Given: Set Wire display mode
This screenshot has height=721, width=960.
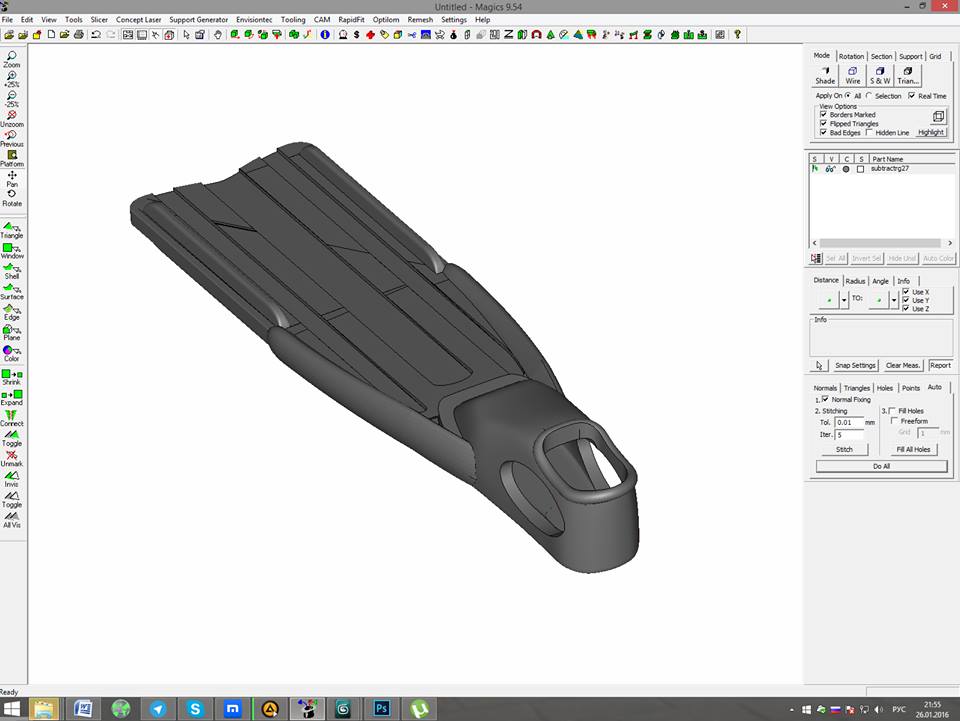Looking at the screenshot, I should 852,75.
